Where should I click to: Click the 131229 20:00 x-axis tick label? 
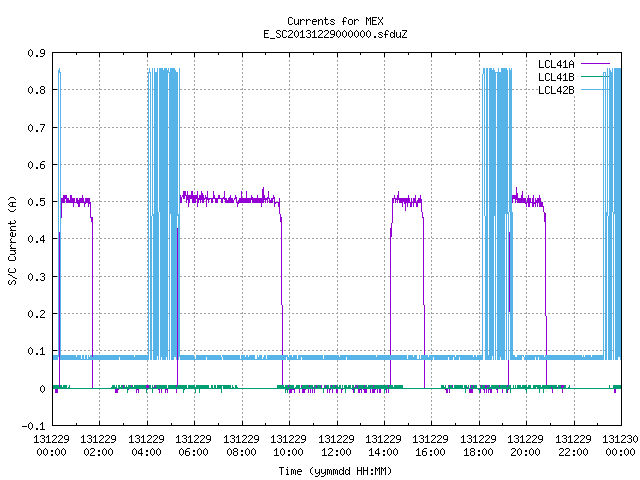[x=525, y=446]
